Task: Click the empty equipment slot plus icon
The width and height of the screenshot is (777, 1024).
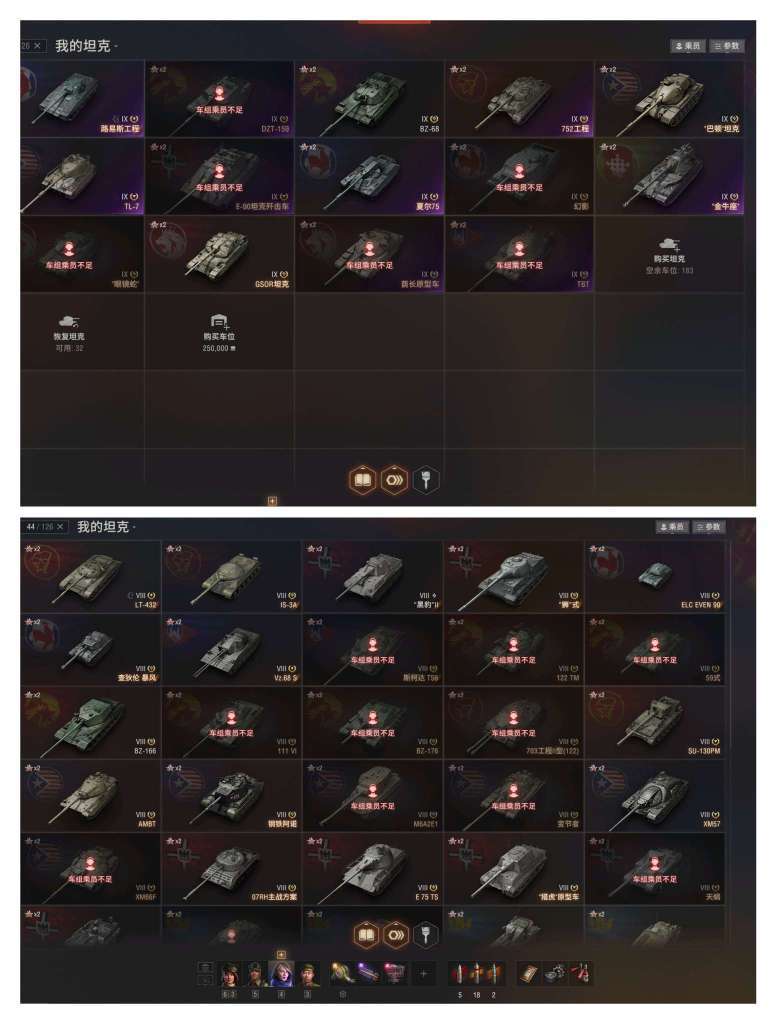Action: [423, 974]
